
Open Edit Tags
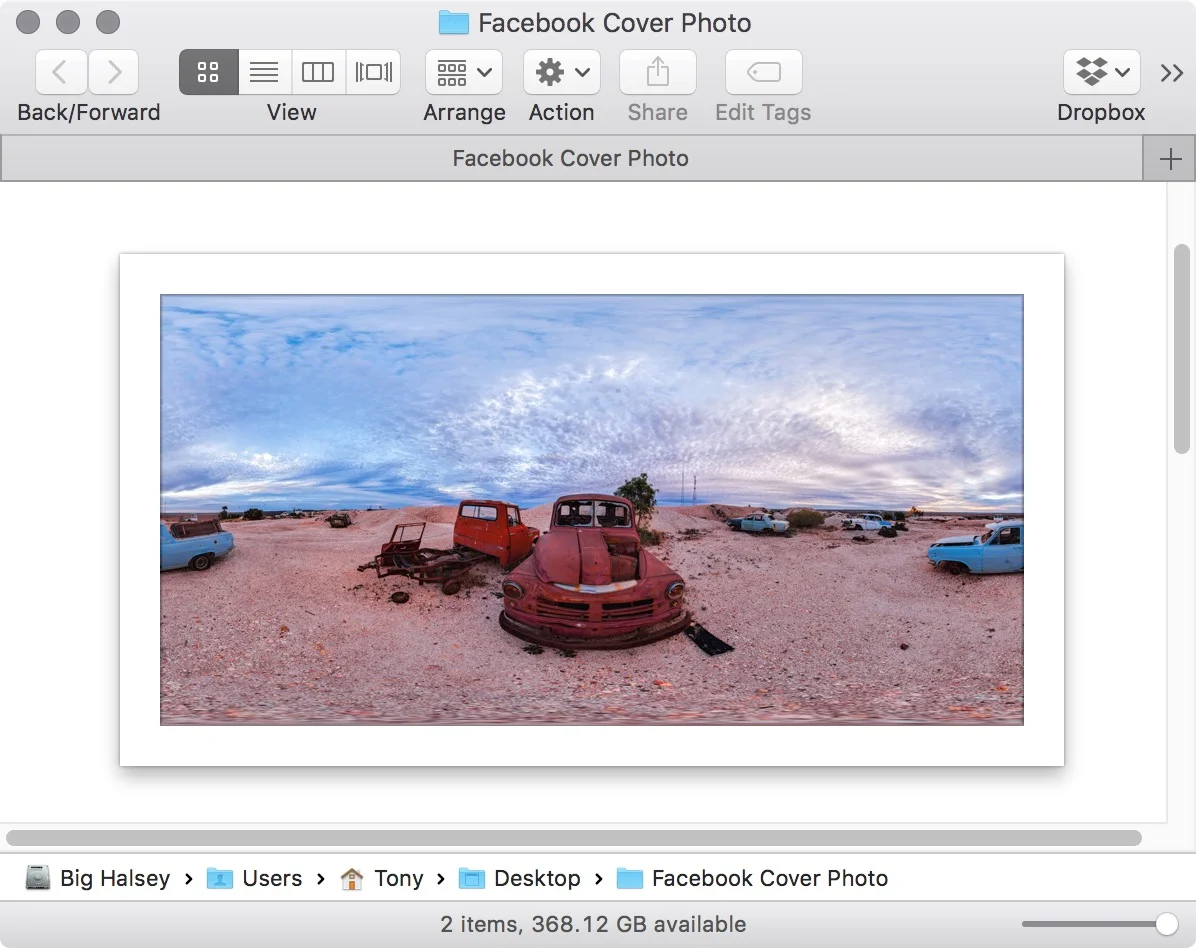[x=762, y=71]
